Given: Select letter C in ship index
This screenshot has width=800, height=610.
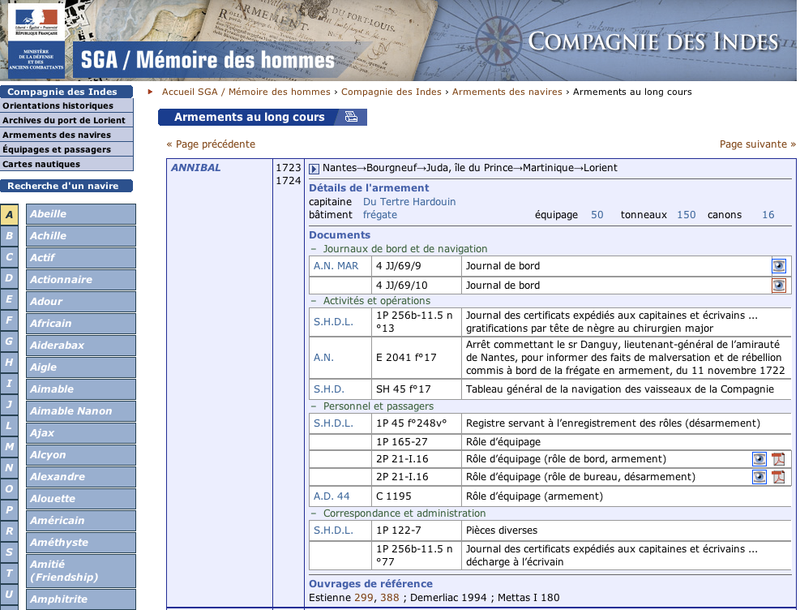Looking at the screenshot, I should click(x=9, y=257).
